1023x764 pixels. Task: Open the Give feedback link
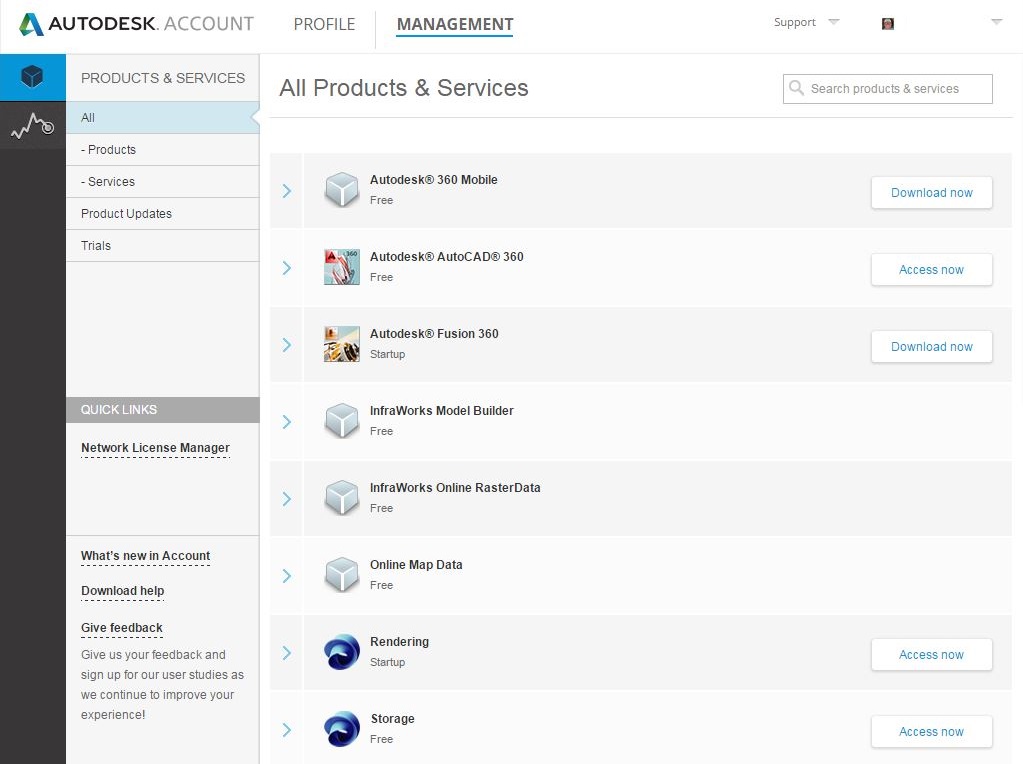122,628
